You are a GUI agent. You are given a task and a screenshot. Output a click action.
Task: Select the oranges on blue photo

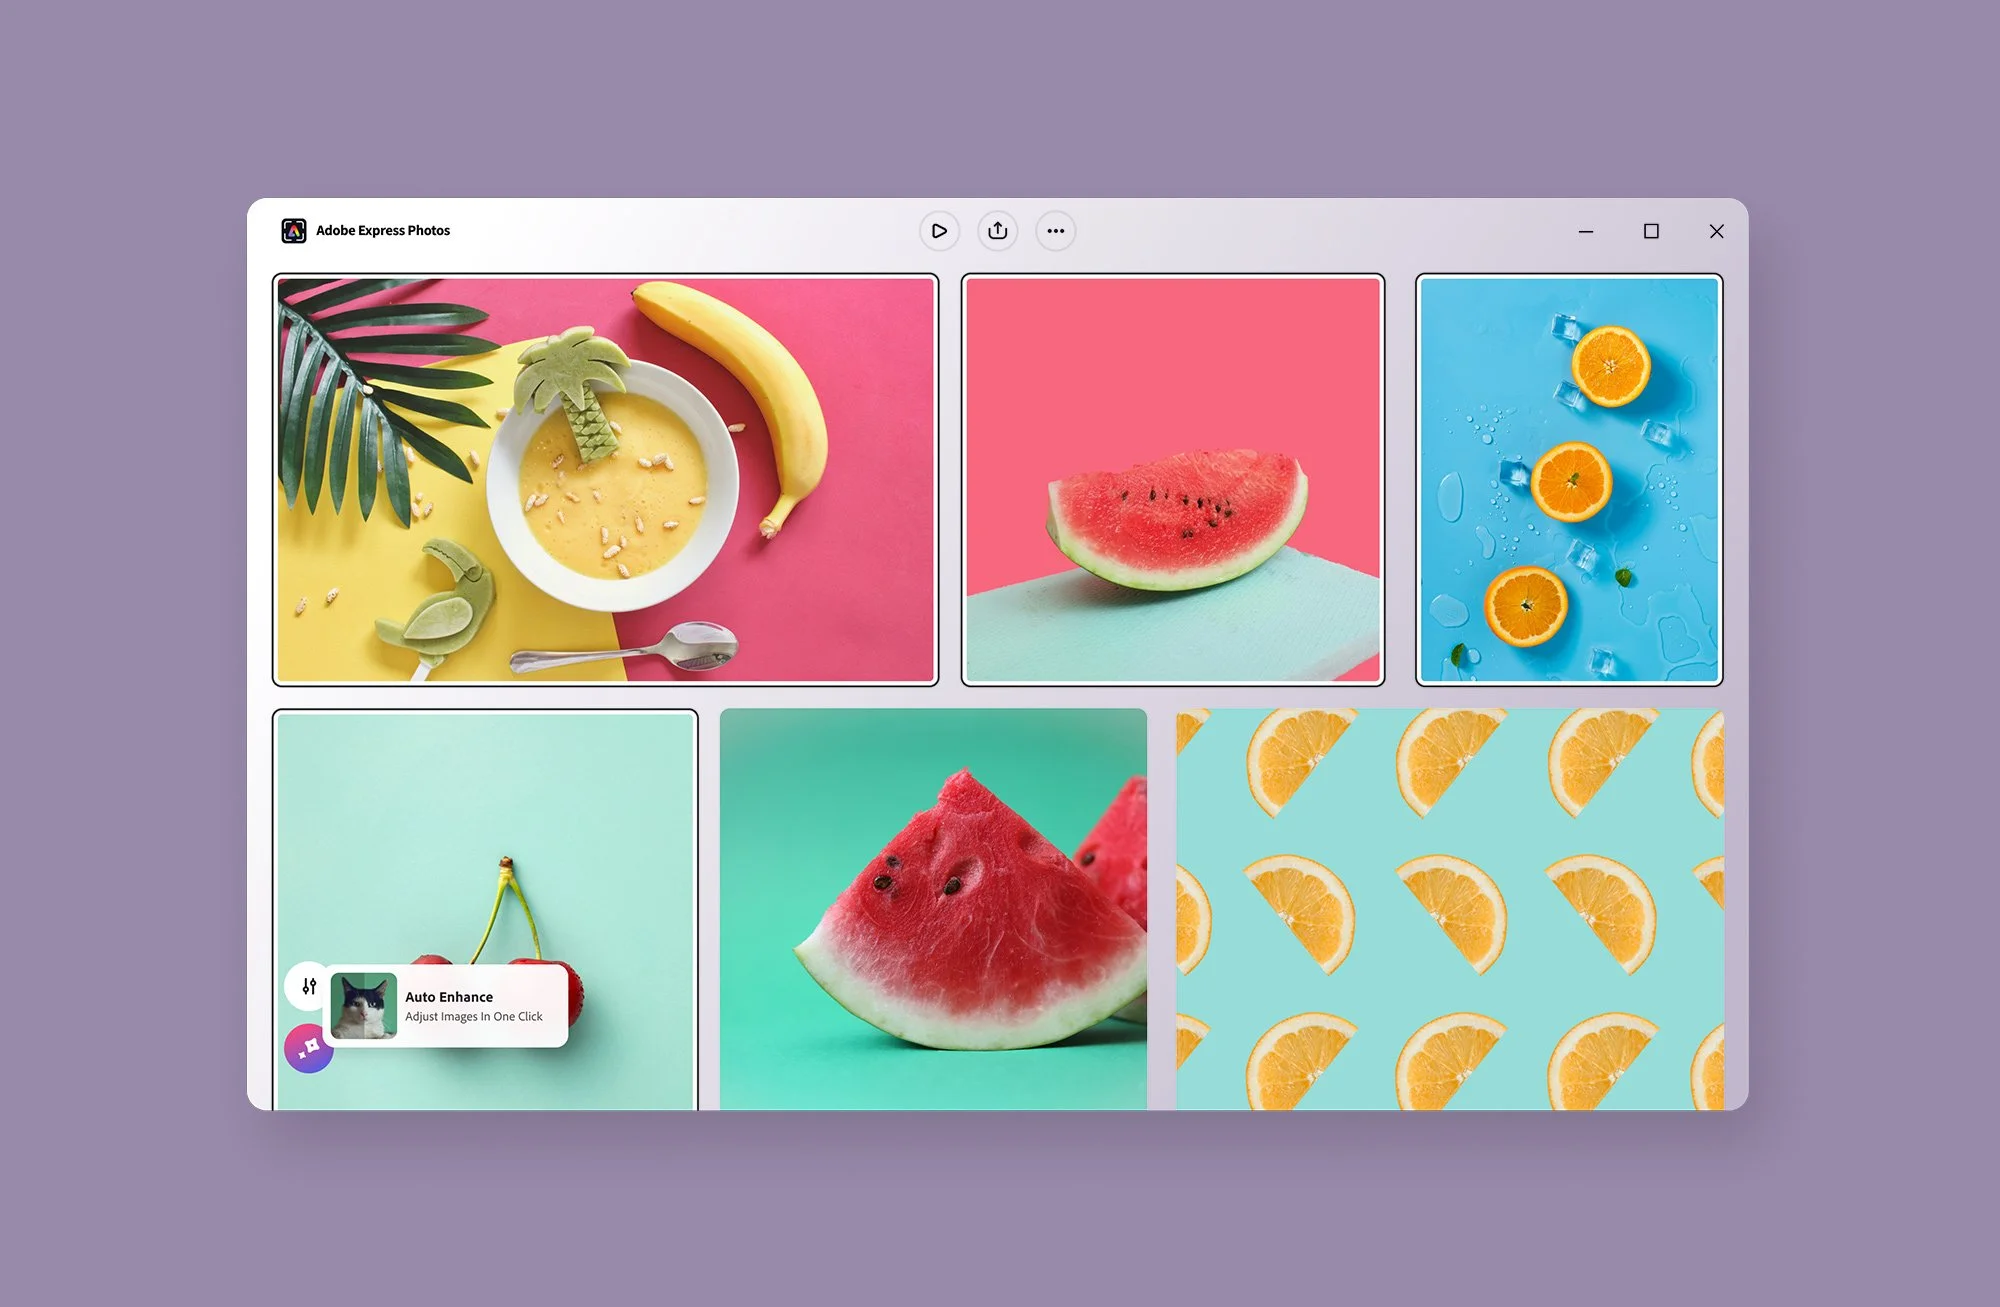(x=1568, y=480)
